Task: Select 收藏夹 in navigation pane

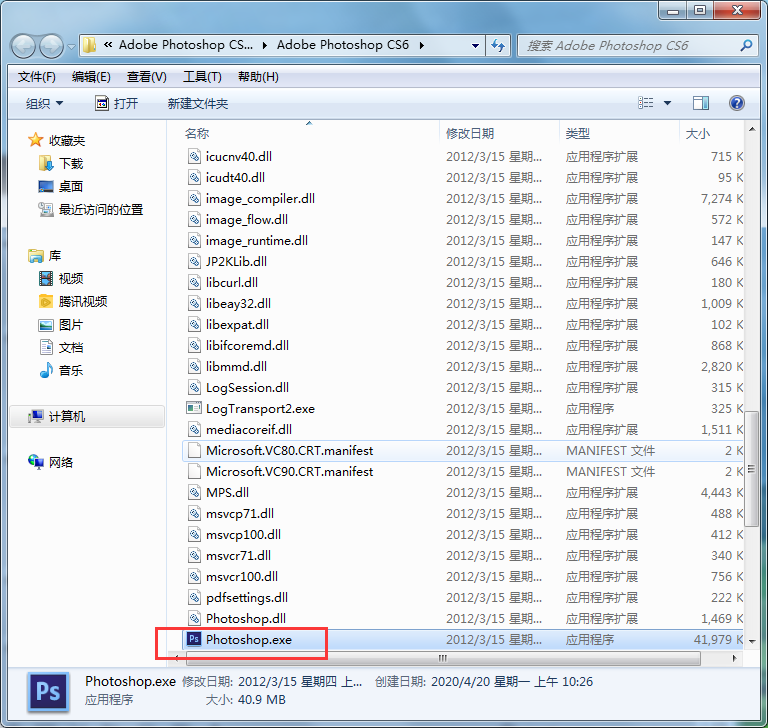Action: point(57,141)
